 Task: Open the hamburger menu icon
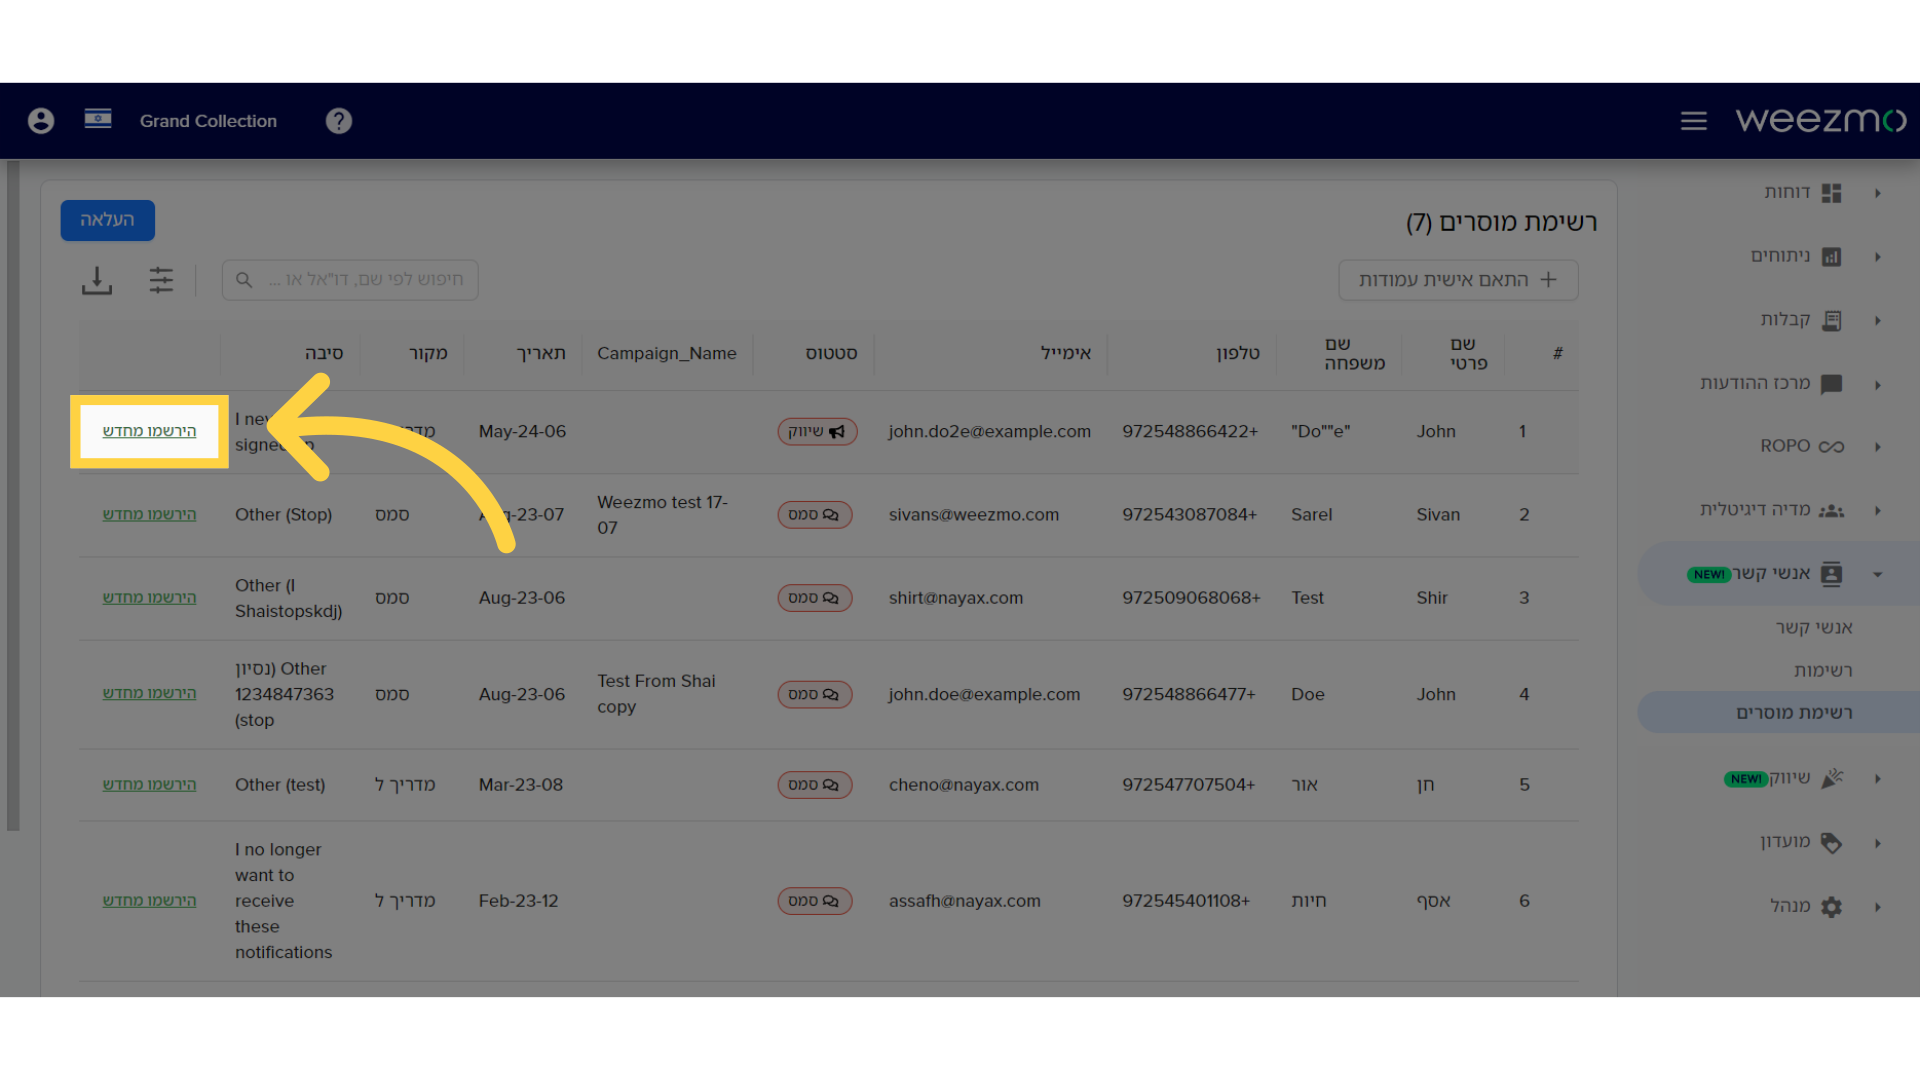(x=1694, y=121)
